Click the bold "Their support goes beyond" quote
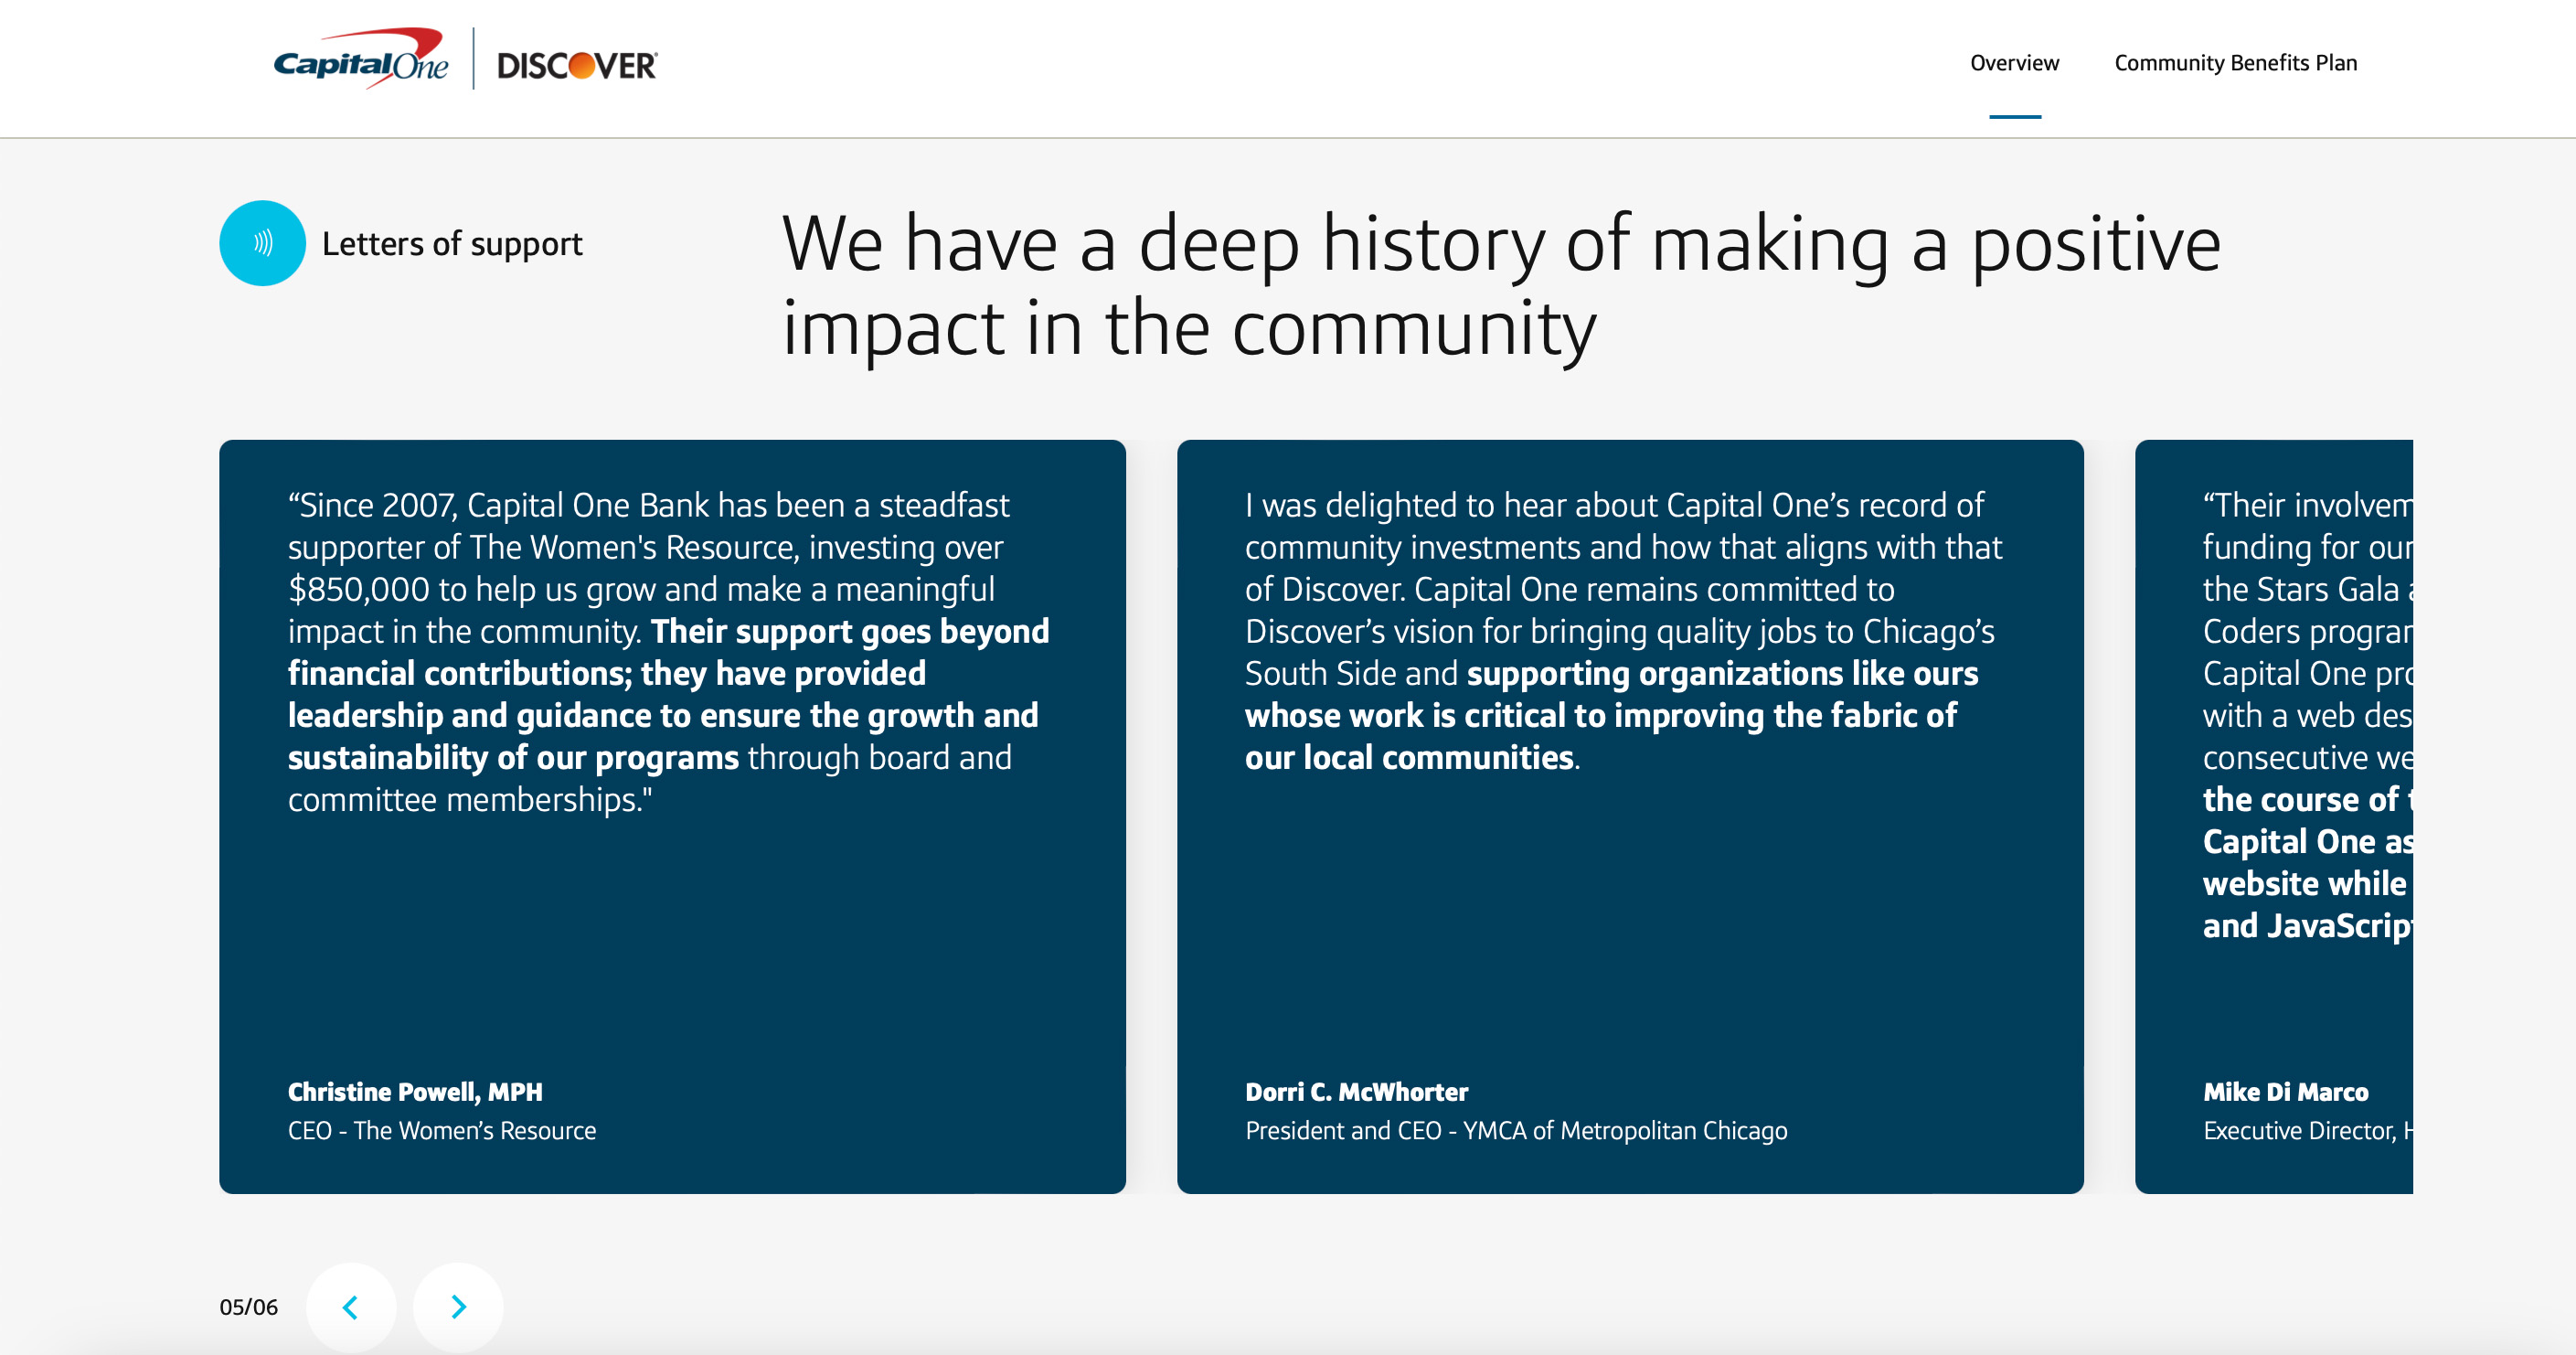Image resolution: width=2576 pixels, height=1355 pixels. pos(850,632)
